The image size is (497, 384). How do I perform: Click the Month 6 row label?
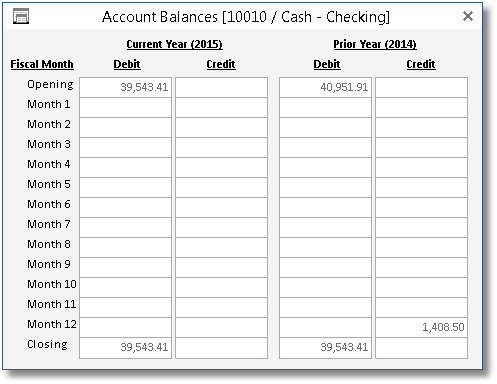click(x=49, y=204)
